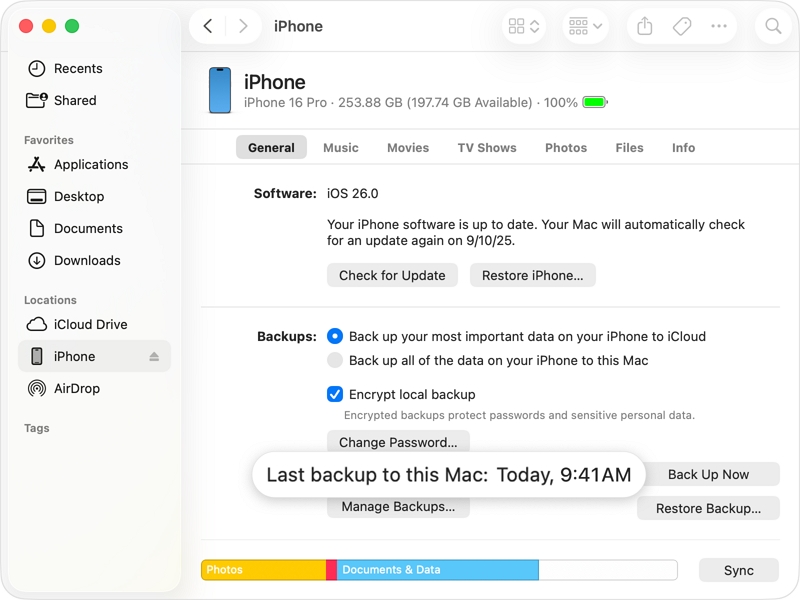Open the group-by dropdown in toolbar
Screen dimensions: 800x600
585,26
